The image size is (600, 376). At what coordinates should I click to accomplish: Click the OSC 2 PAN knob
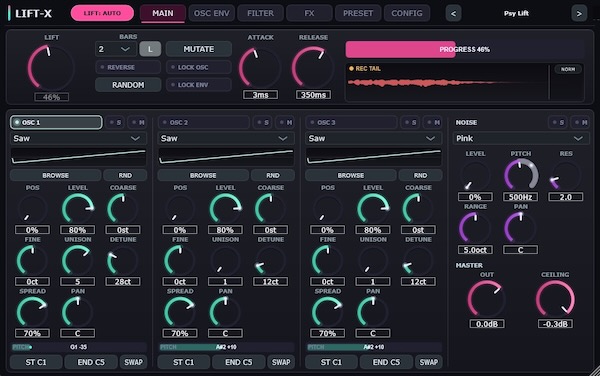click(x=225, y=312)
